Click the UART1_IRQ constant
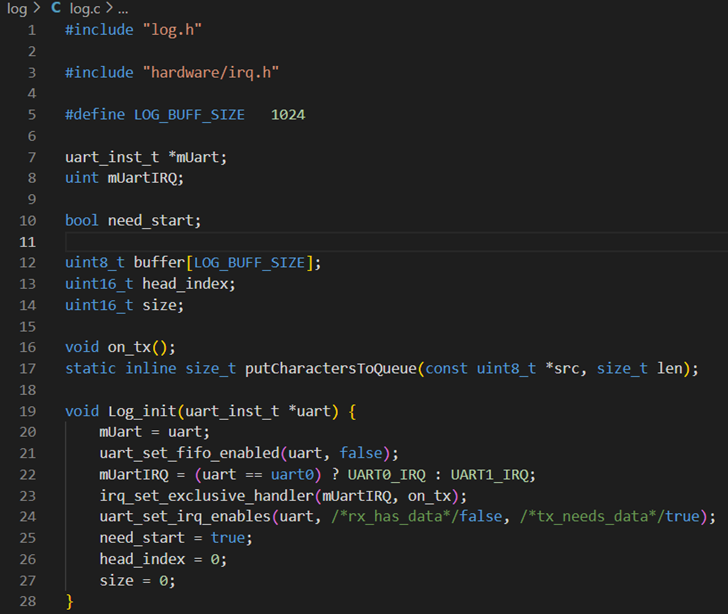 pyautogui.click(x=489, y=475)
